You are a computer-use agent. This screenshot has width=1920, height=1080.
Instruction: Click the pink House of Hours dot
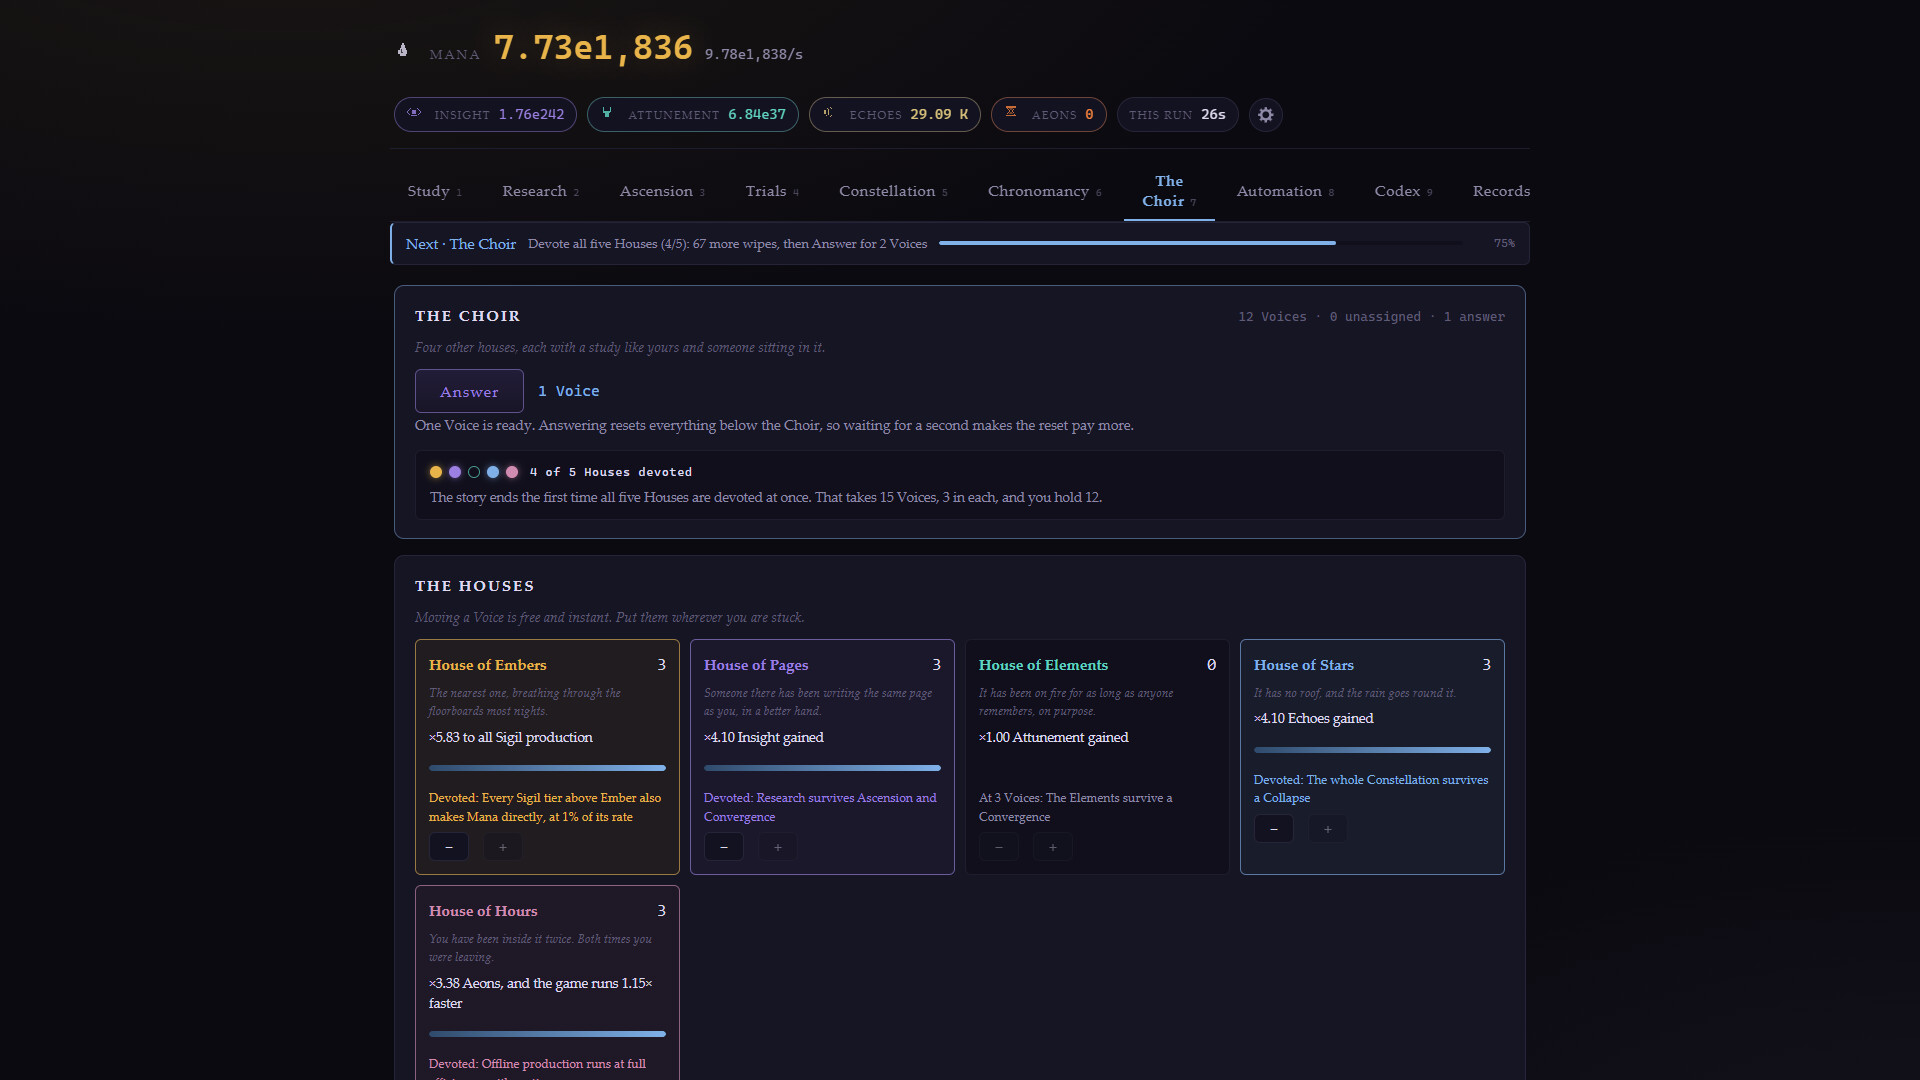click(512, 472)
